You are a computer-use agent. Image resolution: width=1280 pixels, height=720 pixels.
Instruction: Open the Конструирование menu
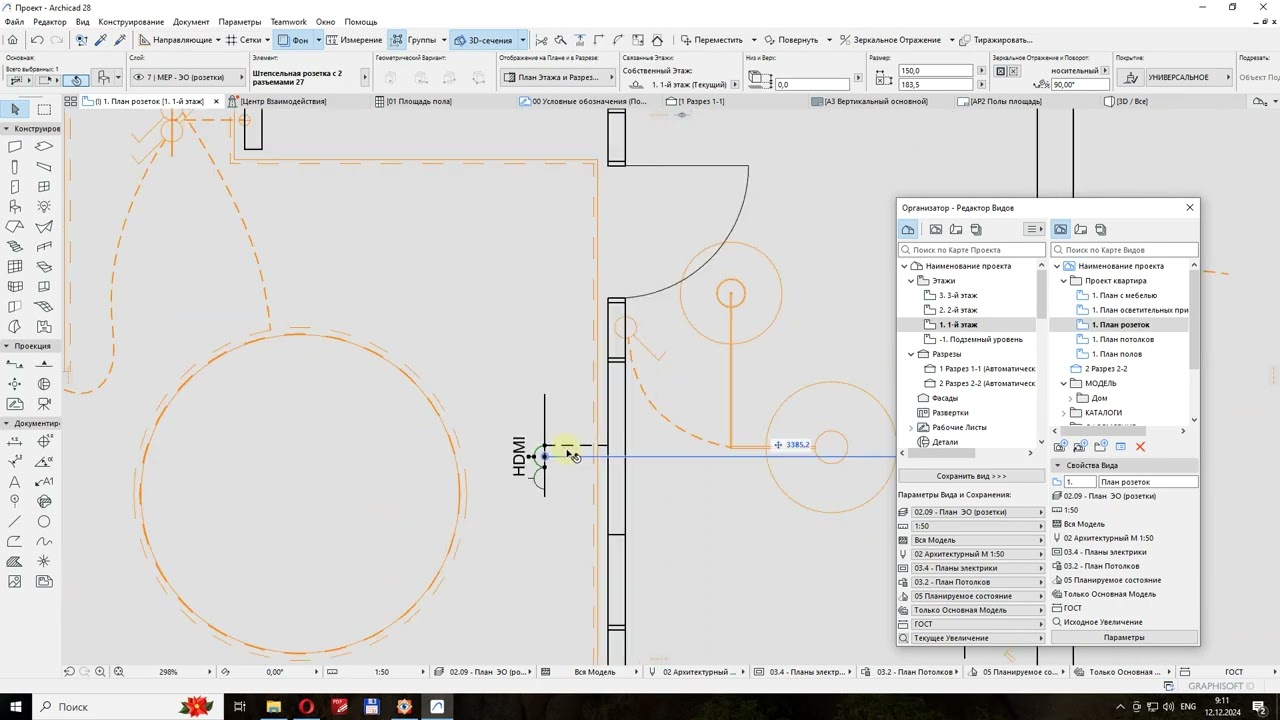click(131, 22)
